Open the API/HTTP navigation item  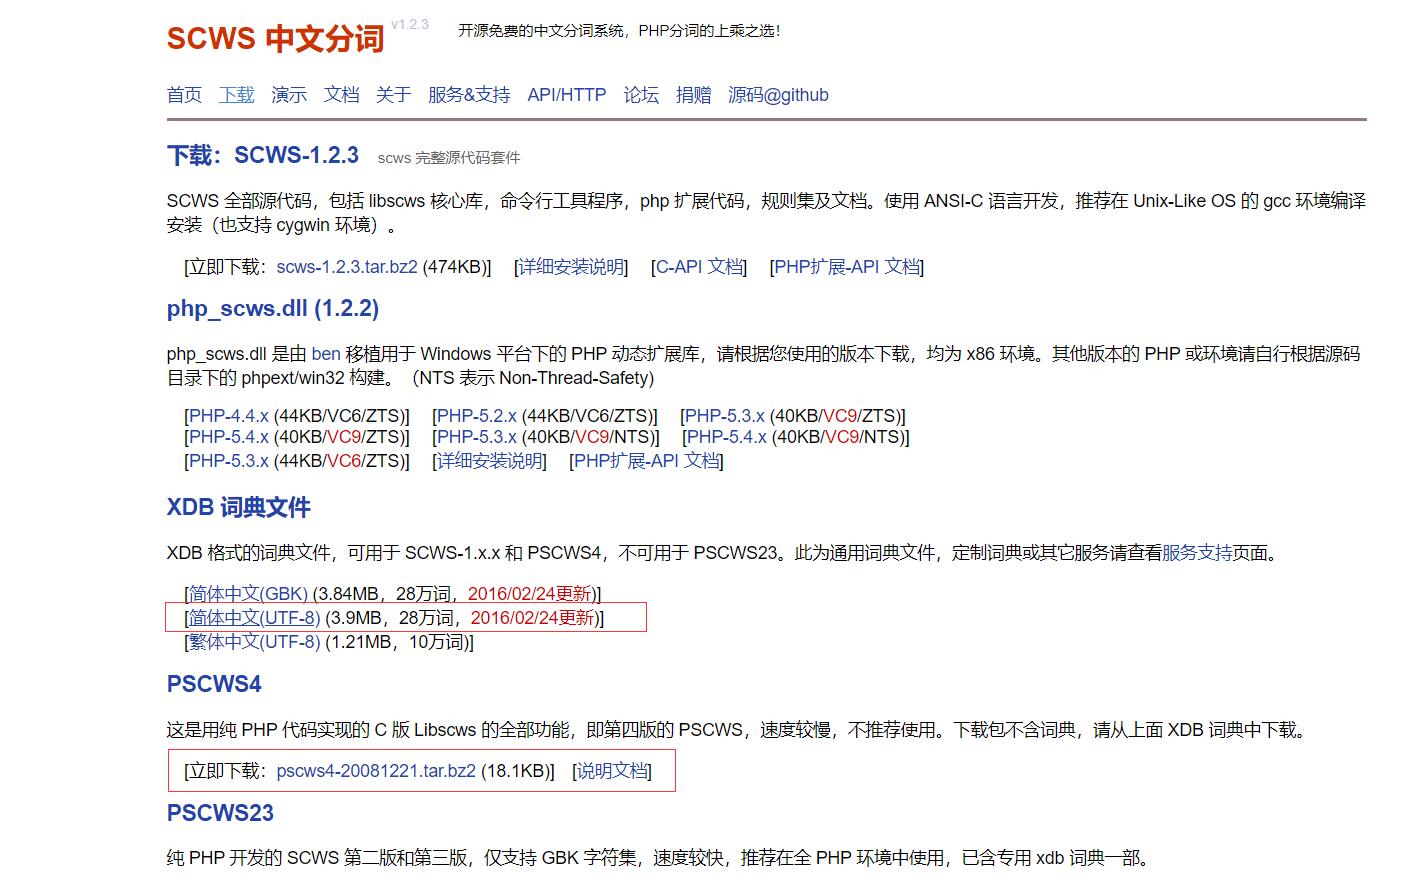coord(567,95)
